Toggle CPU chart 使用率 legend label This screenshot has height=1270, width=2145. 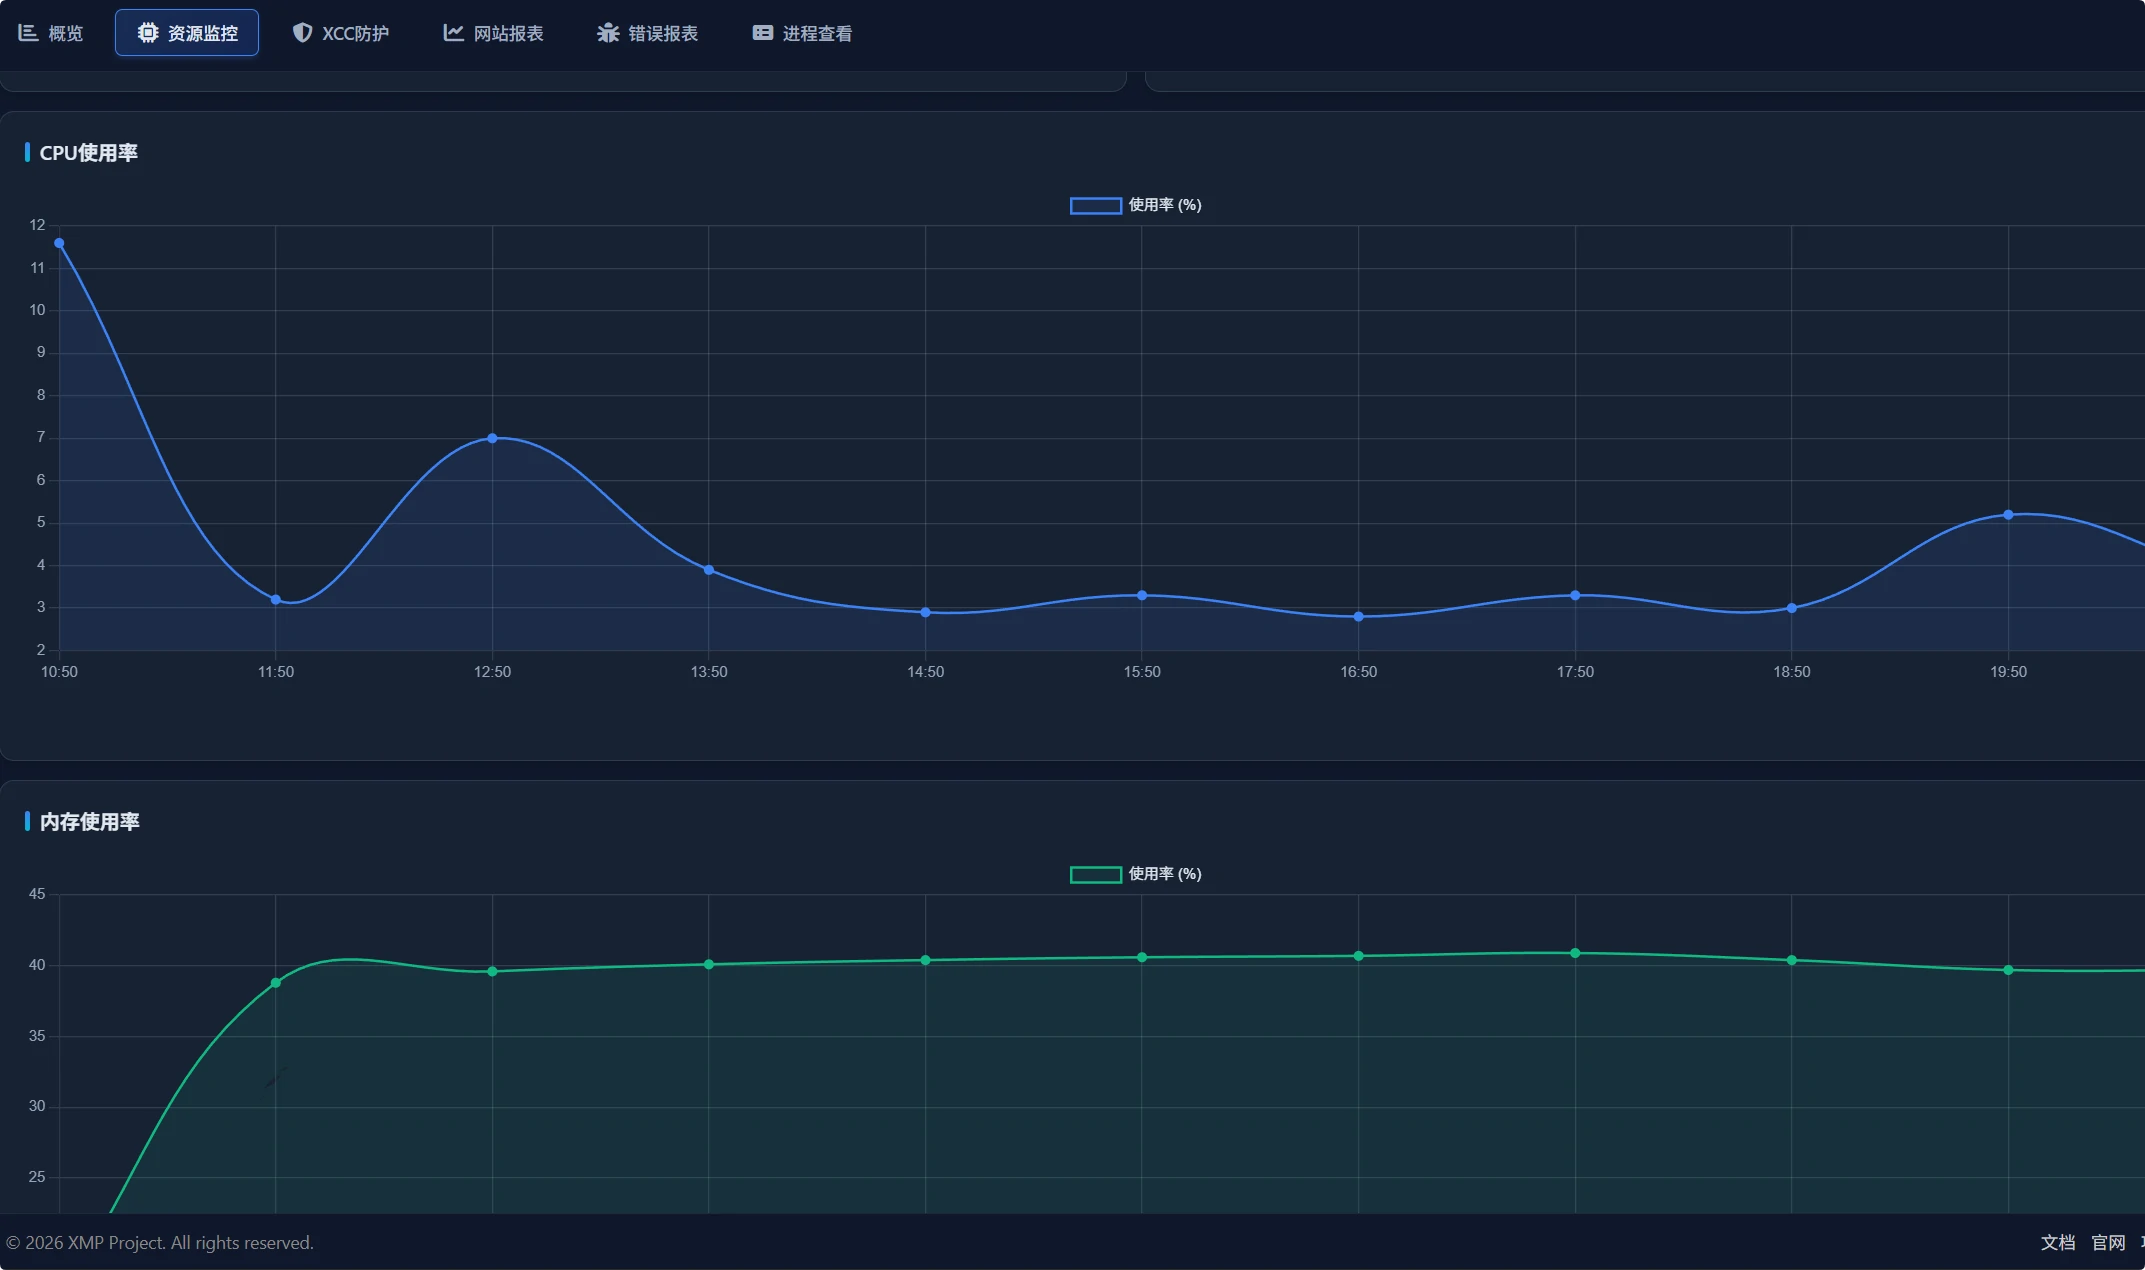click(x=1165, y=205)
